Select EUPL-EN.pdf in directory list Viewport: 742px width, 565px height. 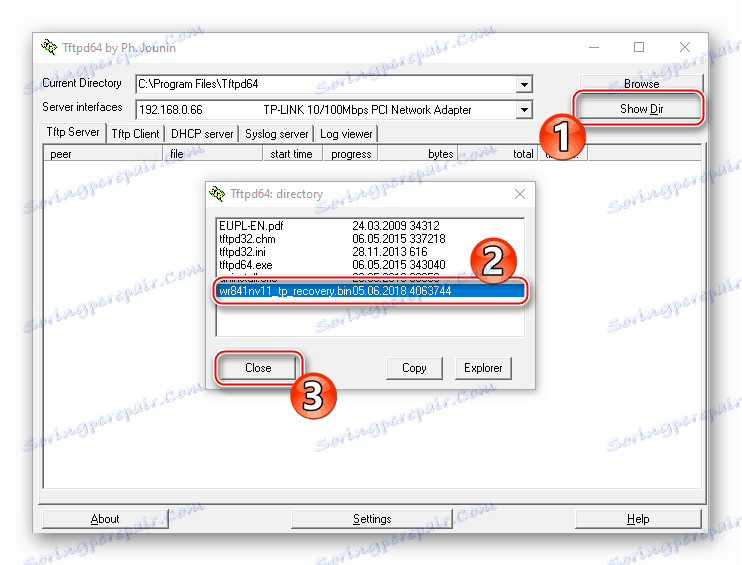pos(369,226)
